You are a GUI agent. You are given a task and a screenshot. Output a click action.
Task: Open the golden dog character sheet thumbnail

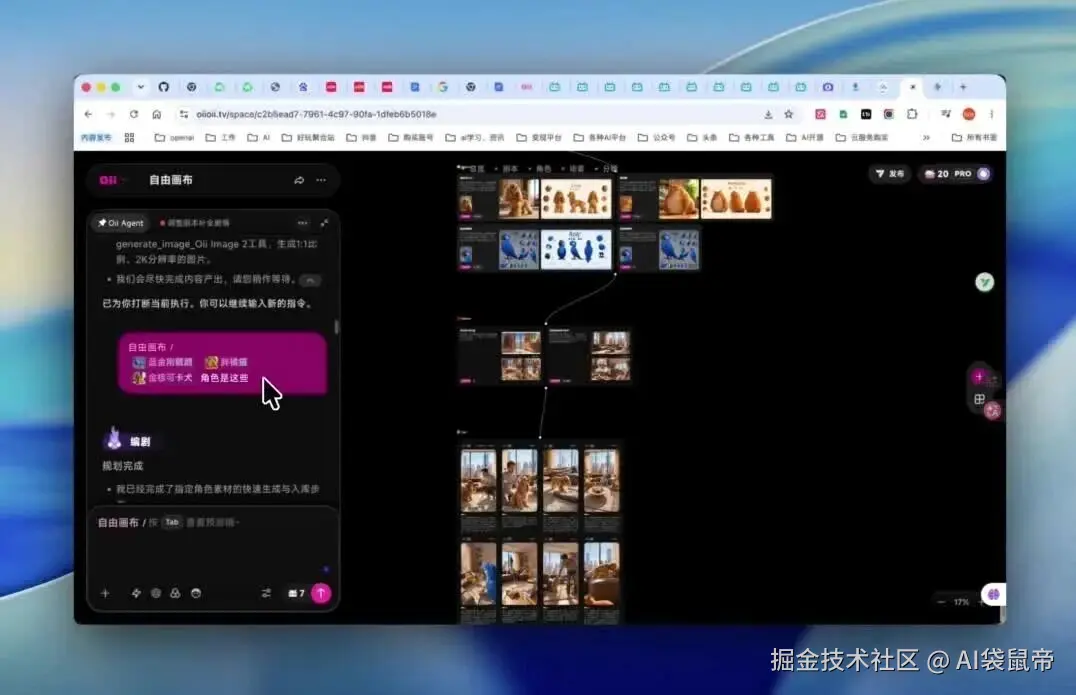576,199
